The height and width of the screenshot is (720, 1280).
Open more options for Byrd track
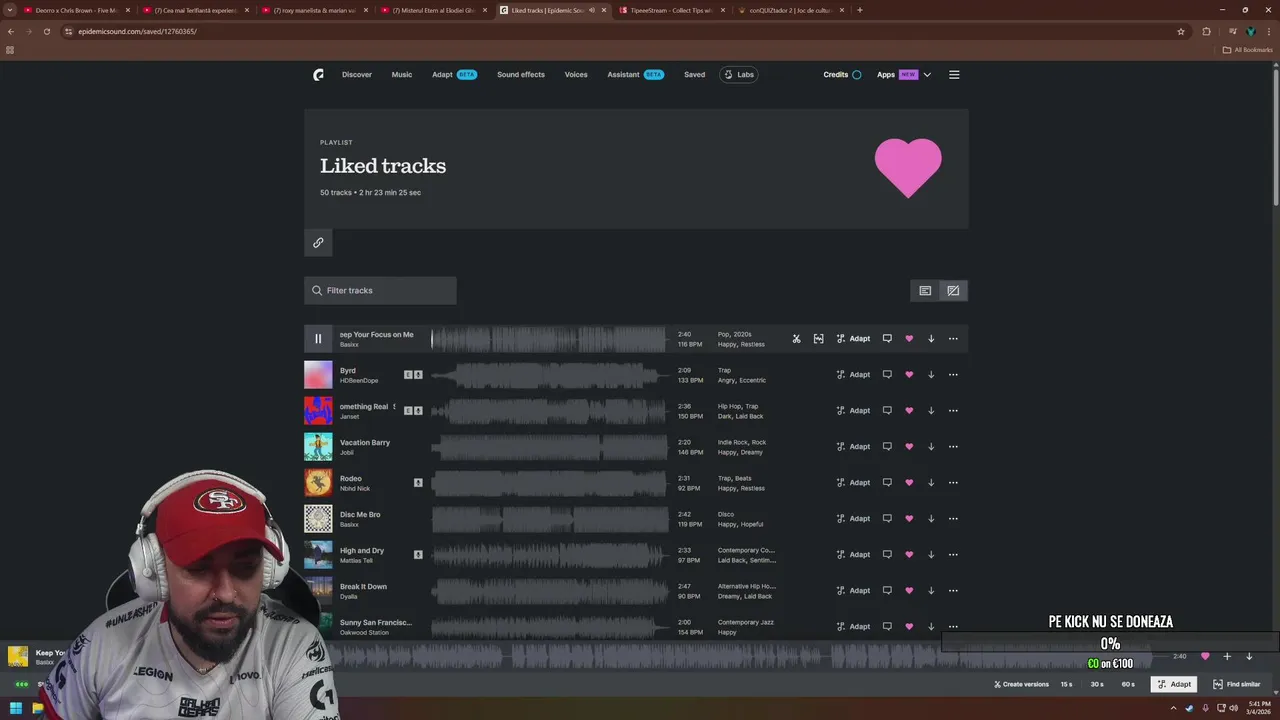(x=953, y=375)
